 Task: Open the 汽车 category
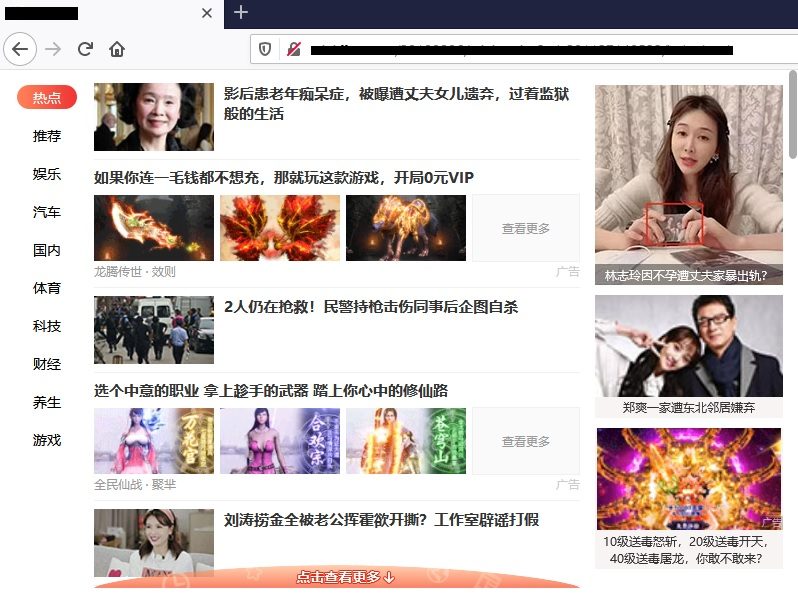[x=47, y=212]
